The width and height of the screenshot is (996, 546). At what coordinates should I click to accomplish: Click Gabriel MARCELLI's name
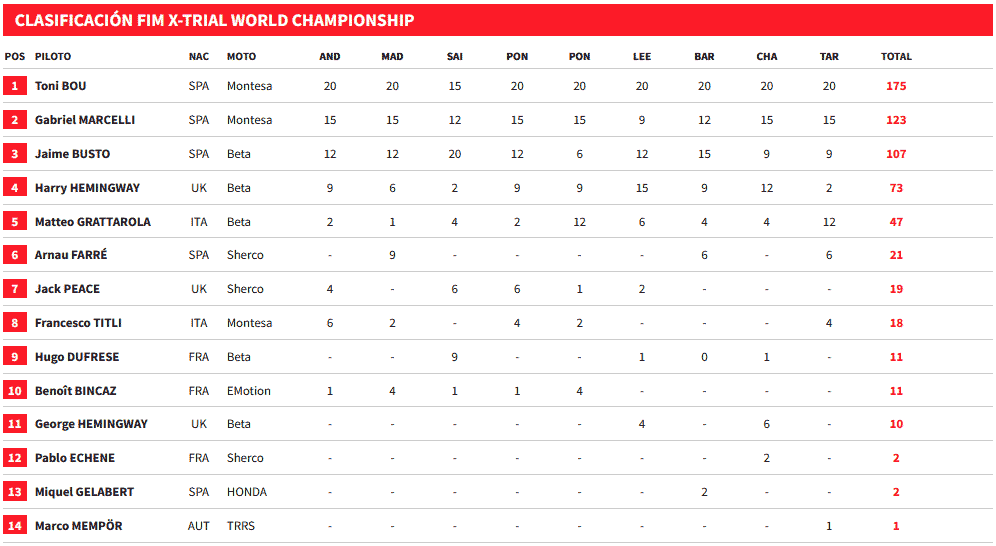85,120
